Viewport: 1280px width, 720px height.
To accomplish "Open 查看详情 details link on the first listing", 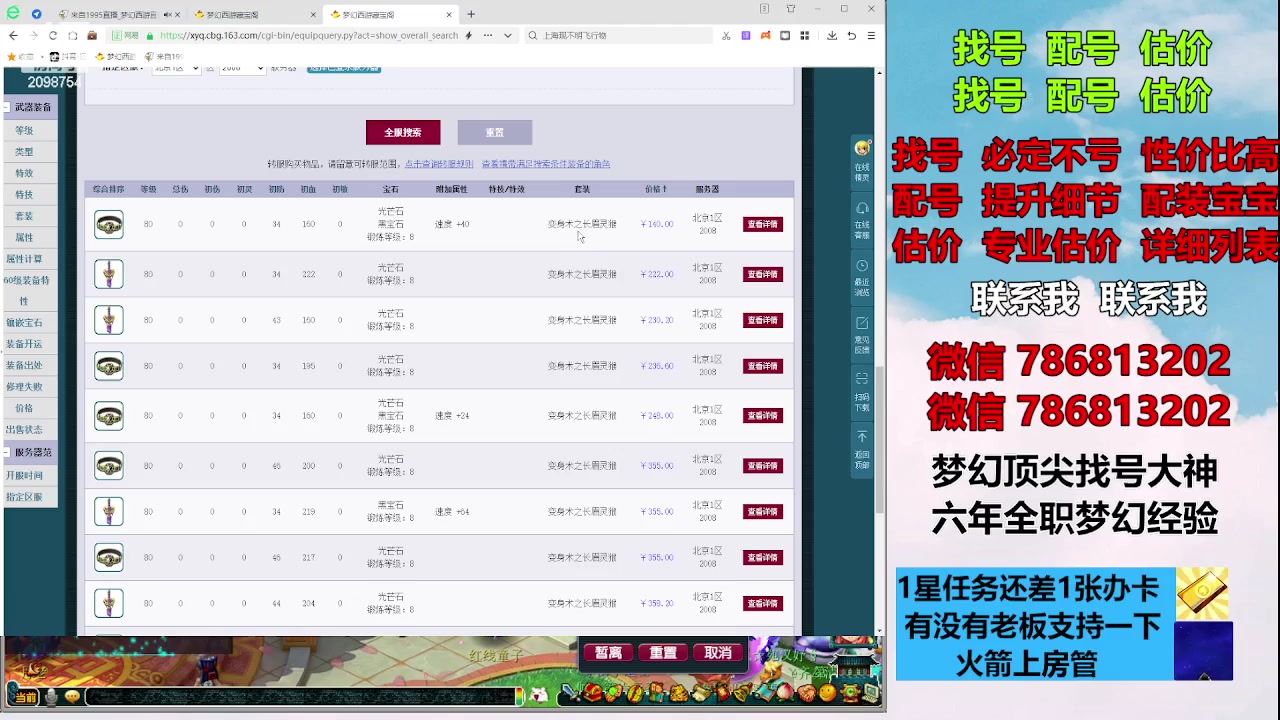I will pyautogui.click(x=762, y=224).
